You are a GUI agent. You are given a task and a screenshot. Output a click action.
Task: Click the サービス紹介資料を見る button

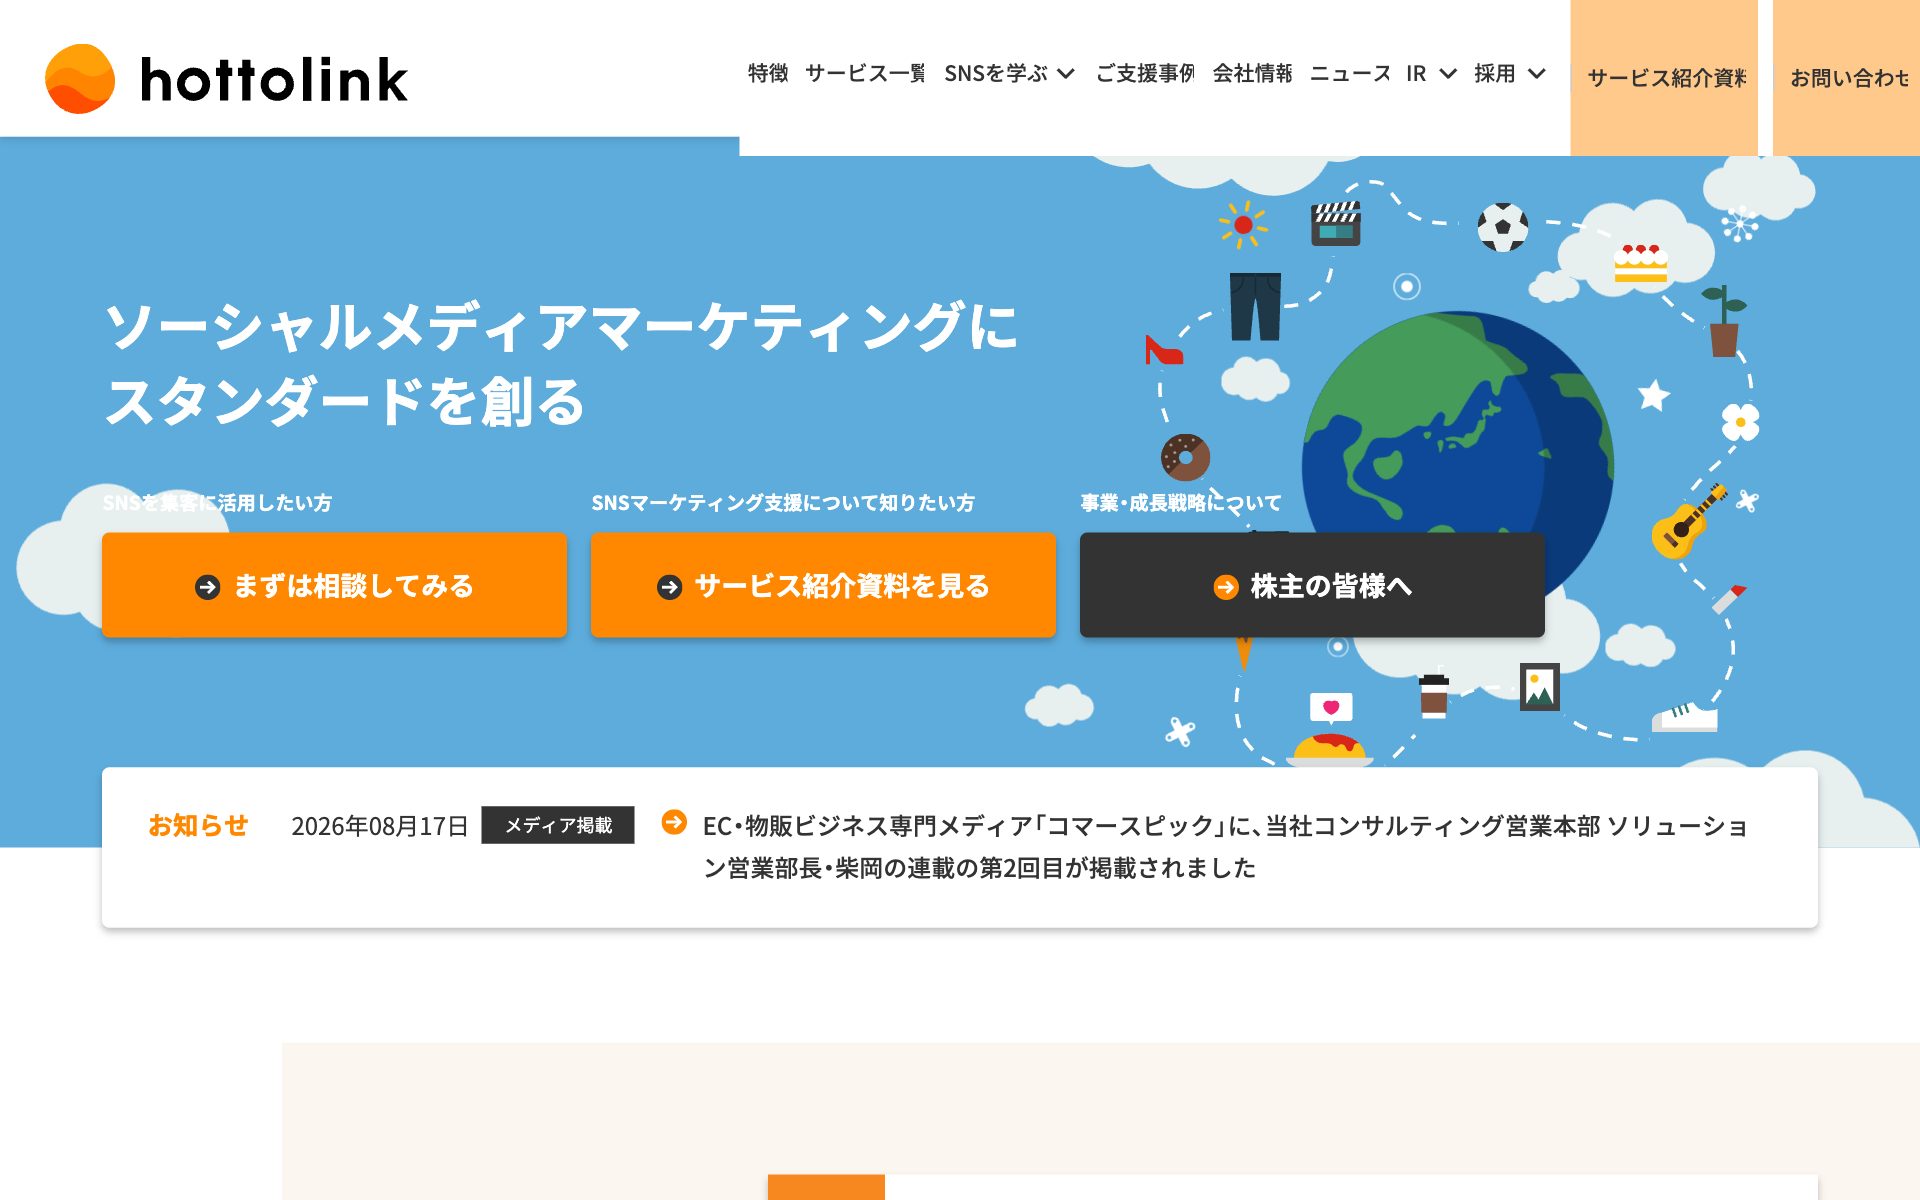pyautogui.click(x=823, y=585)
